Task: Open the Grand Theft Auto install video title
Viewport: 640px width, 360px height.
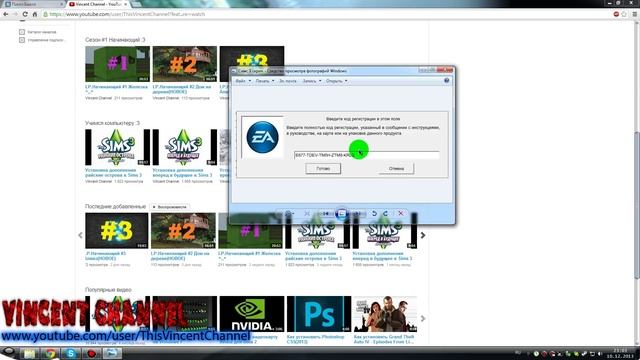Action: coord(384,339)
